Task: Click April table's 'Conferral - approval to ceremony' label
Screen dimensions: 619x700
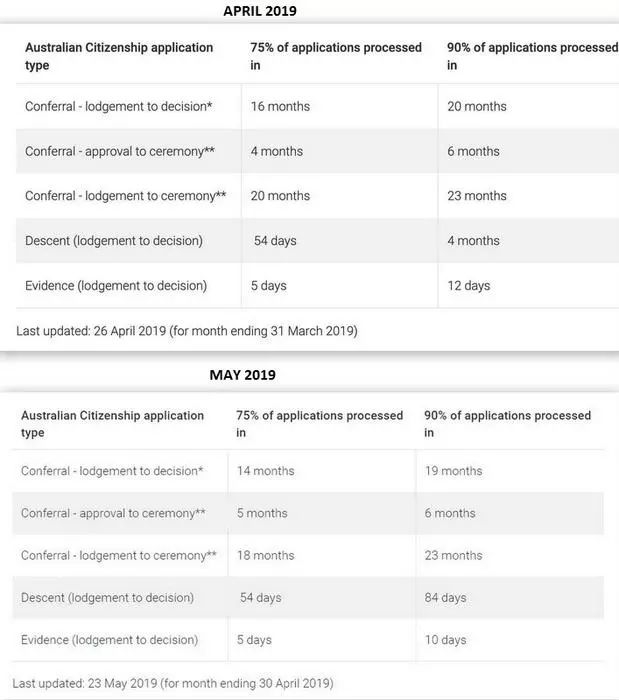Action: tap(123, 152)
